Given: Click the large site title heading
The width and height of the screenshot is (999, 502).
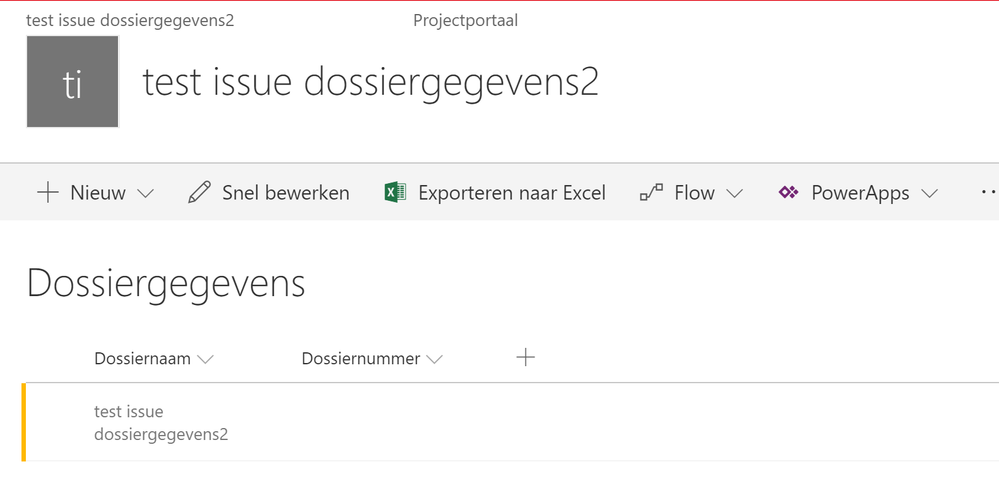Looking at the screenshot, I should click(x=371, y=83).
